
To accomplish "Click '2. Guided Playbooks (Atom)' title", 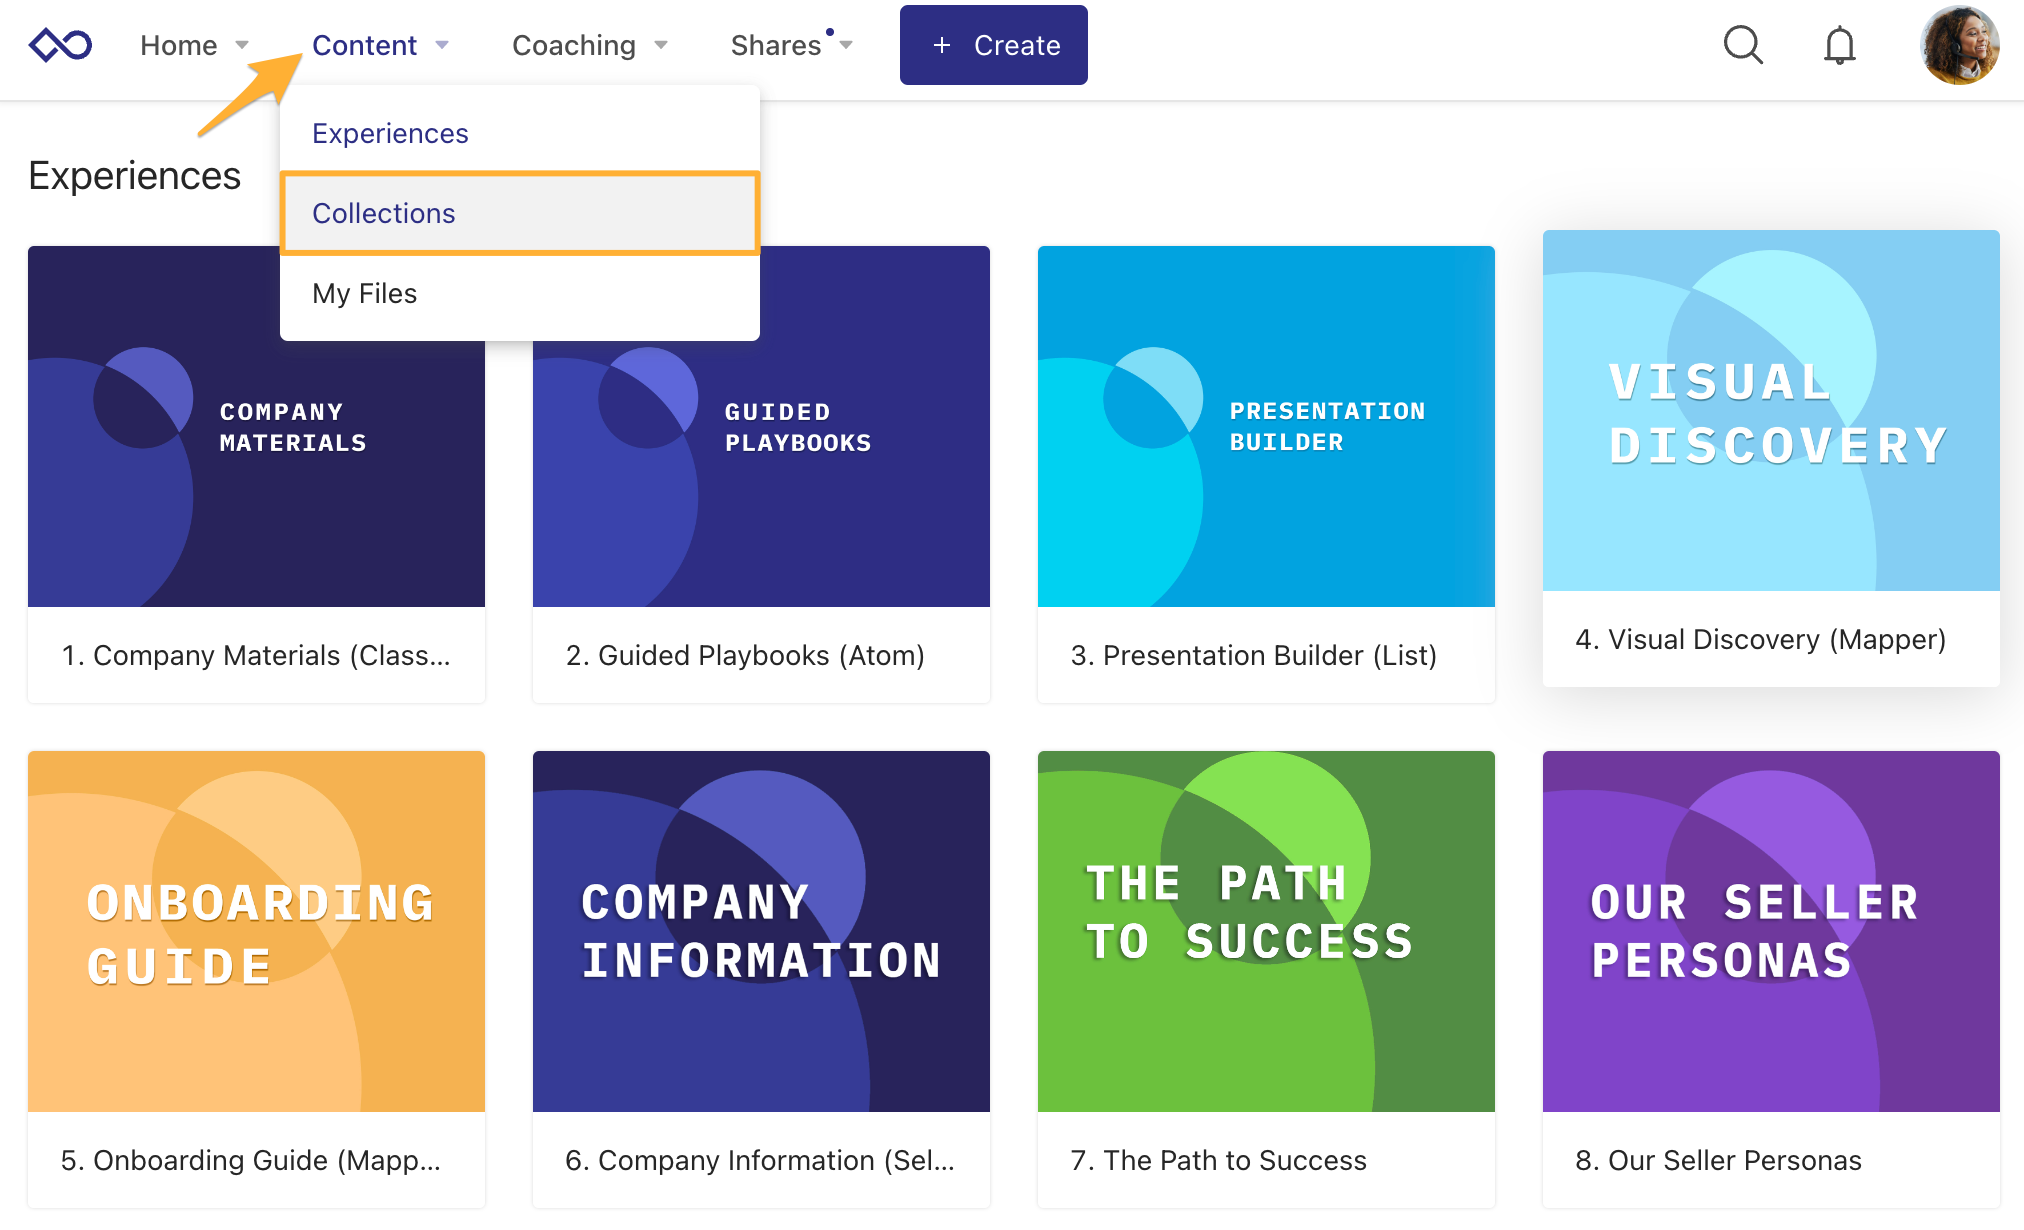I will (x=745, y=655).
